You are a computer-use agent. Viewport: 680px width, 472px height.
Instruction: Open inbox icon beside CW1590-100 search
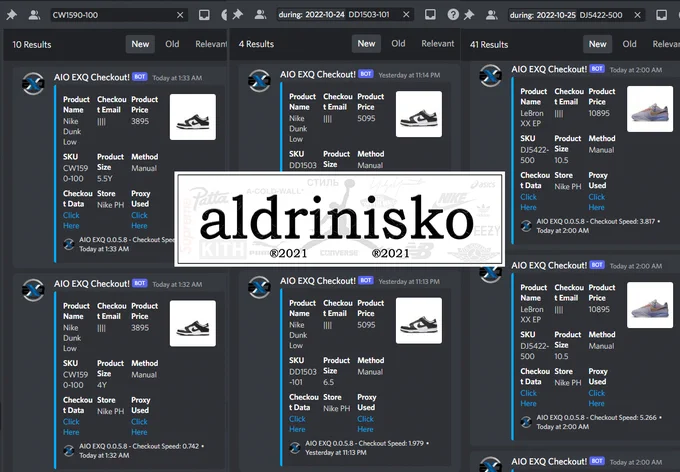coord(204,15)
